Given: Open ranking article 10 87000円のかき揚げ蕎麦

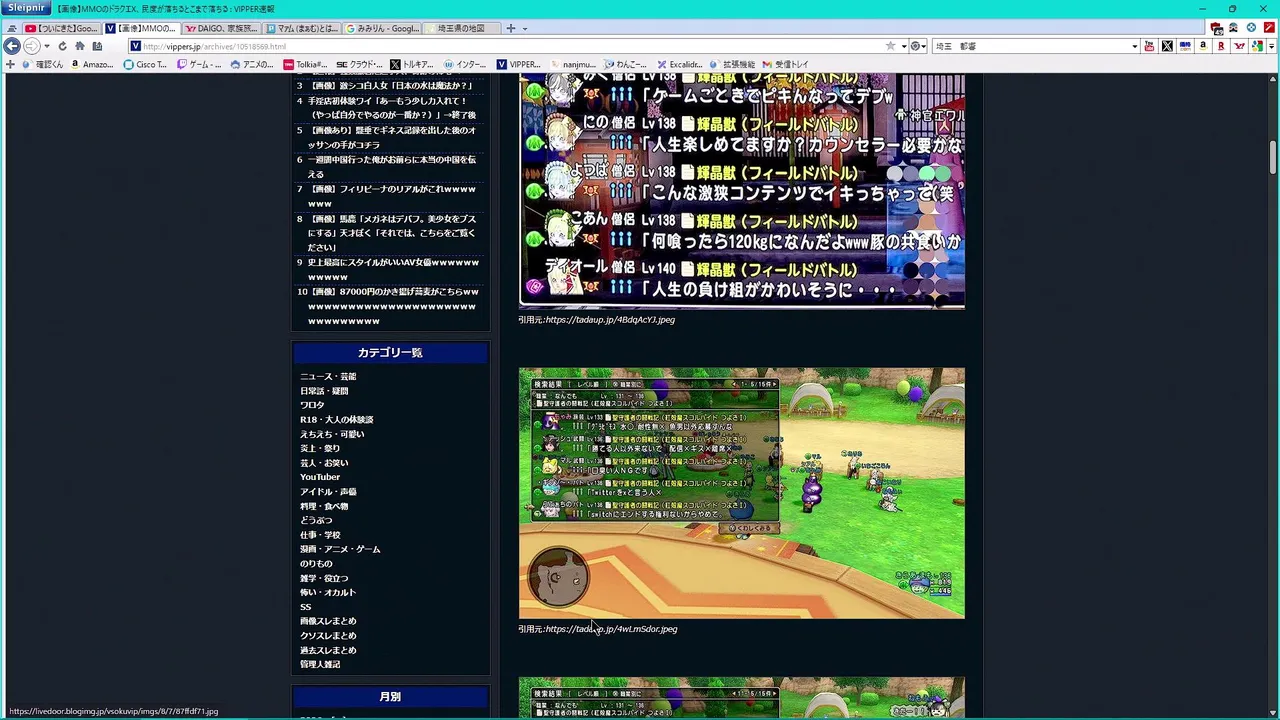Looking at the screenshot, I should click(393, 306).
